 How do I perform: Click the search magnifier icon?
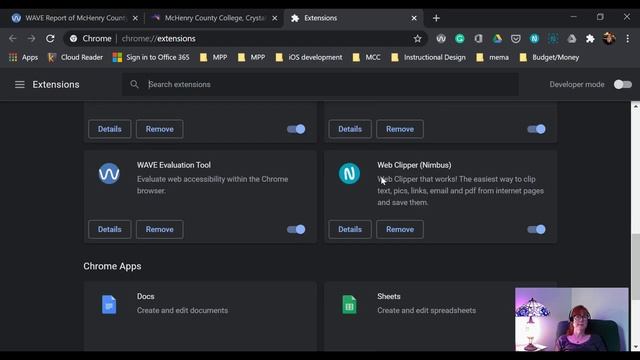[134, 84]
